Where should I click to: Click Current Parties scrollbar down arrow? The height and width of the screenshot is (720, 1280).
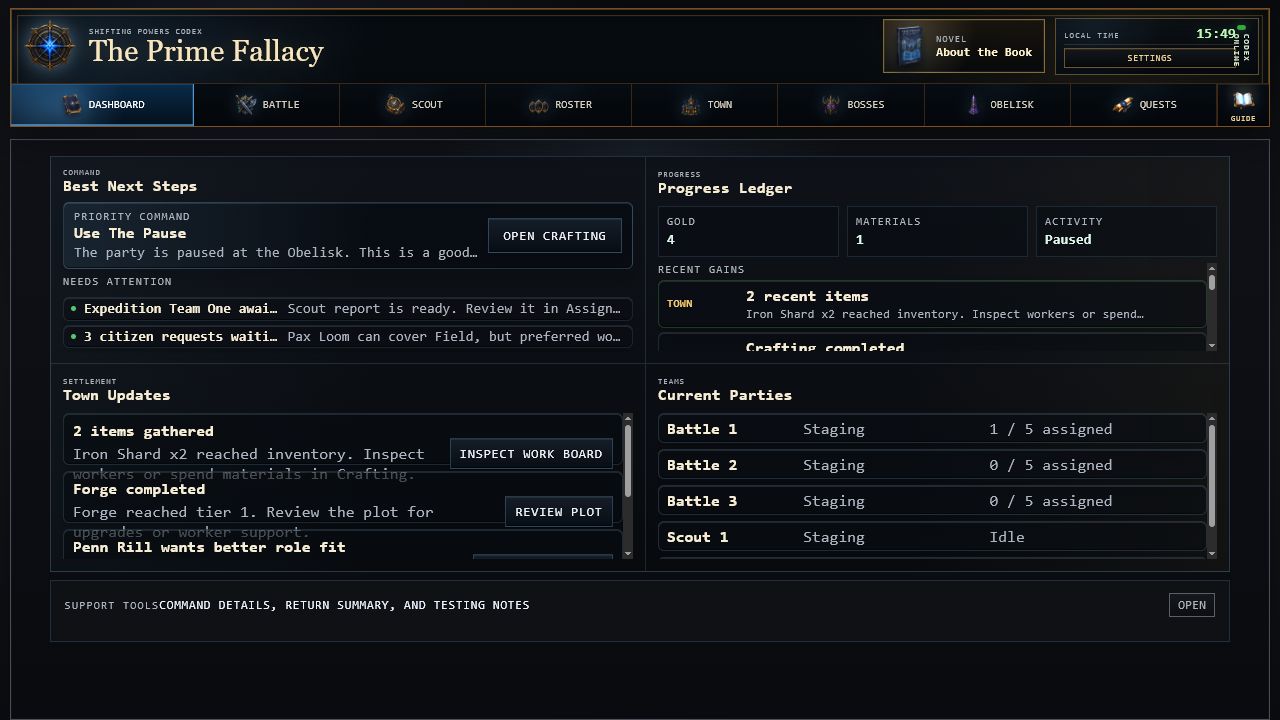coord(1212,554)
